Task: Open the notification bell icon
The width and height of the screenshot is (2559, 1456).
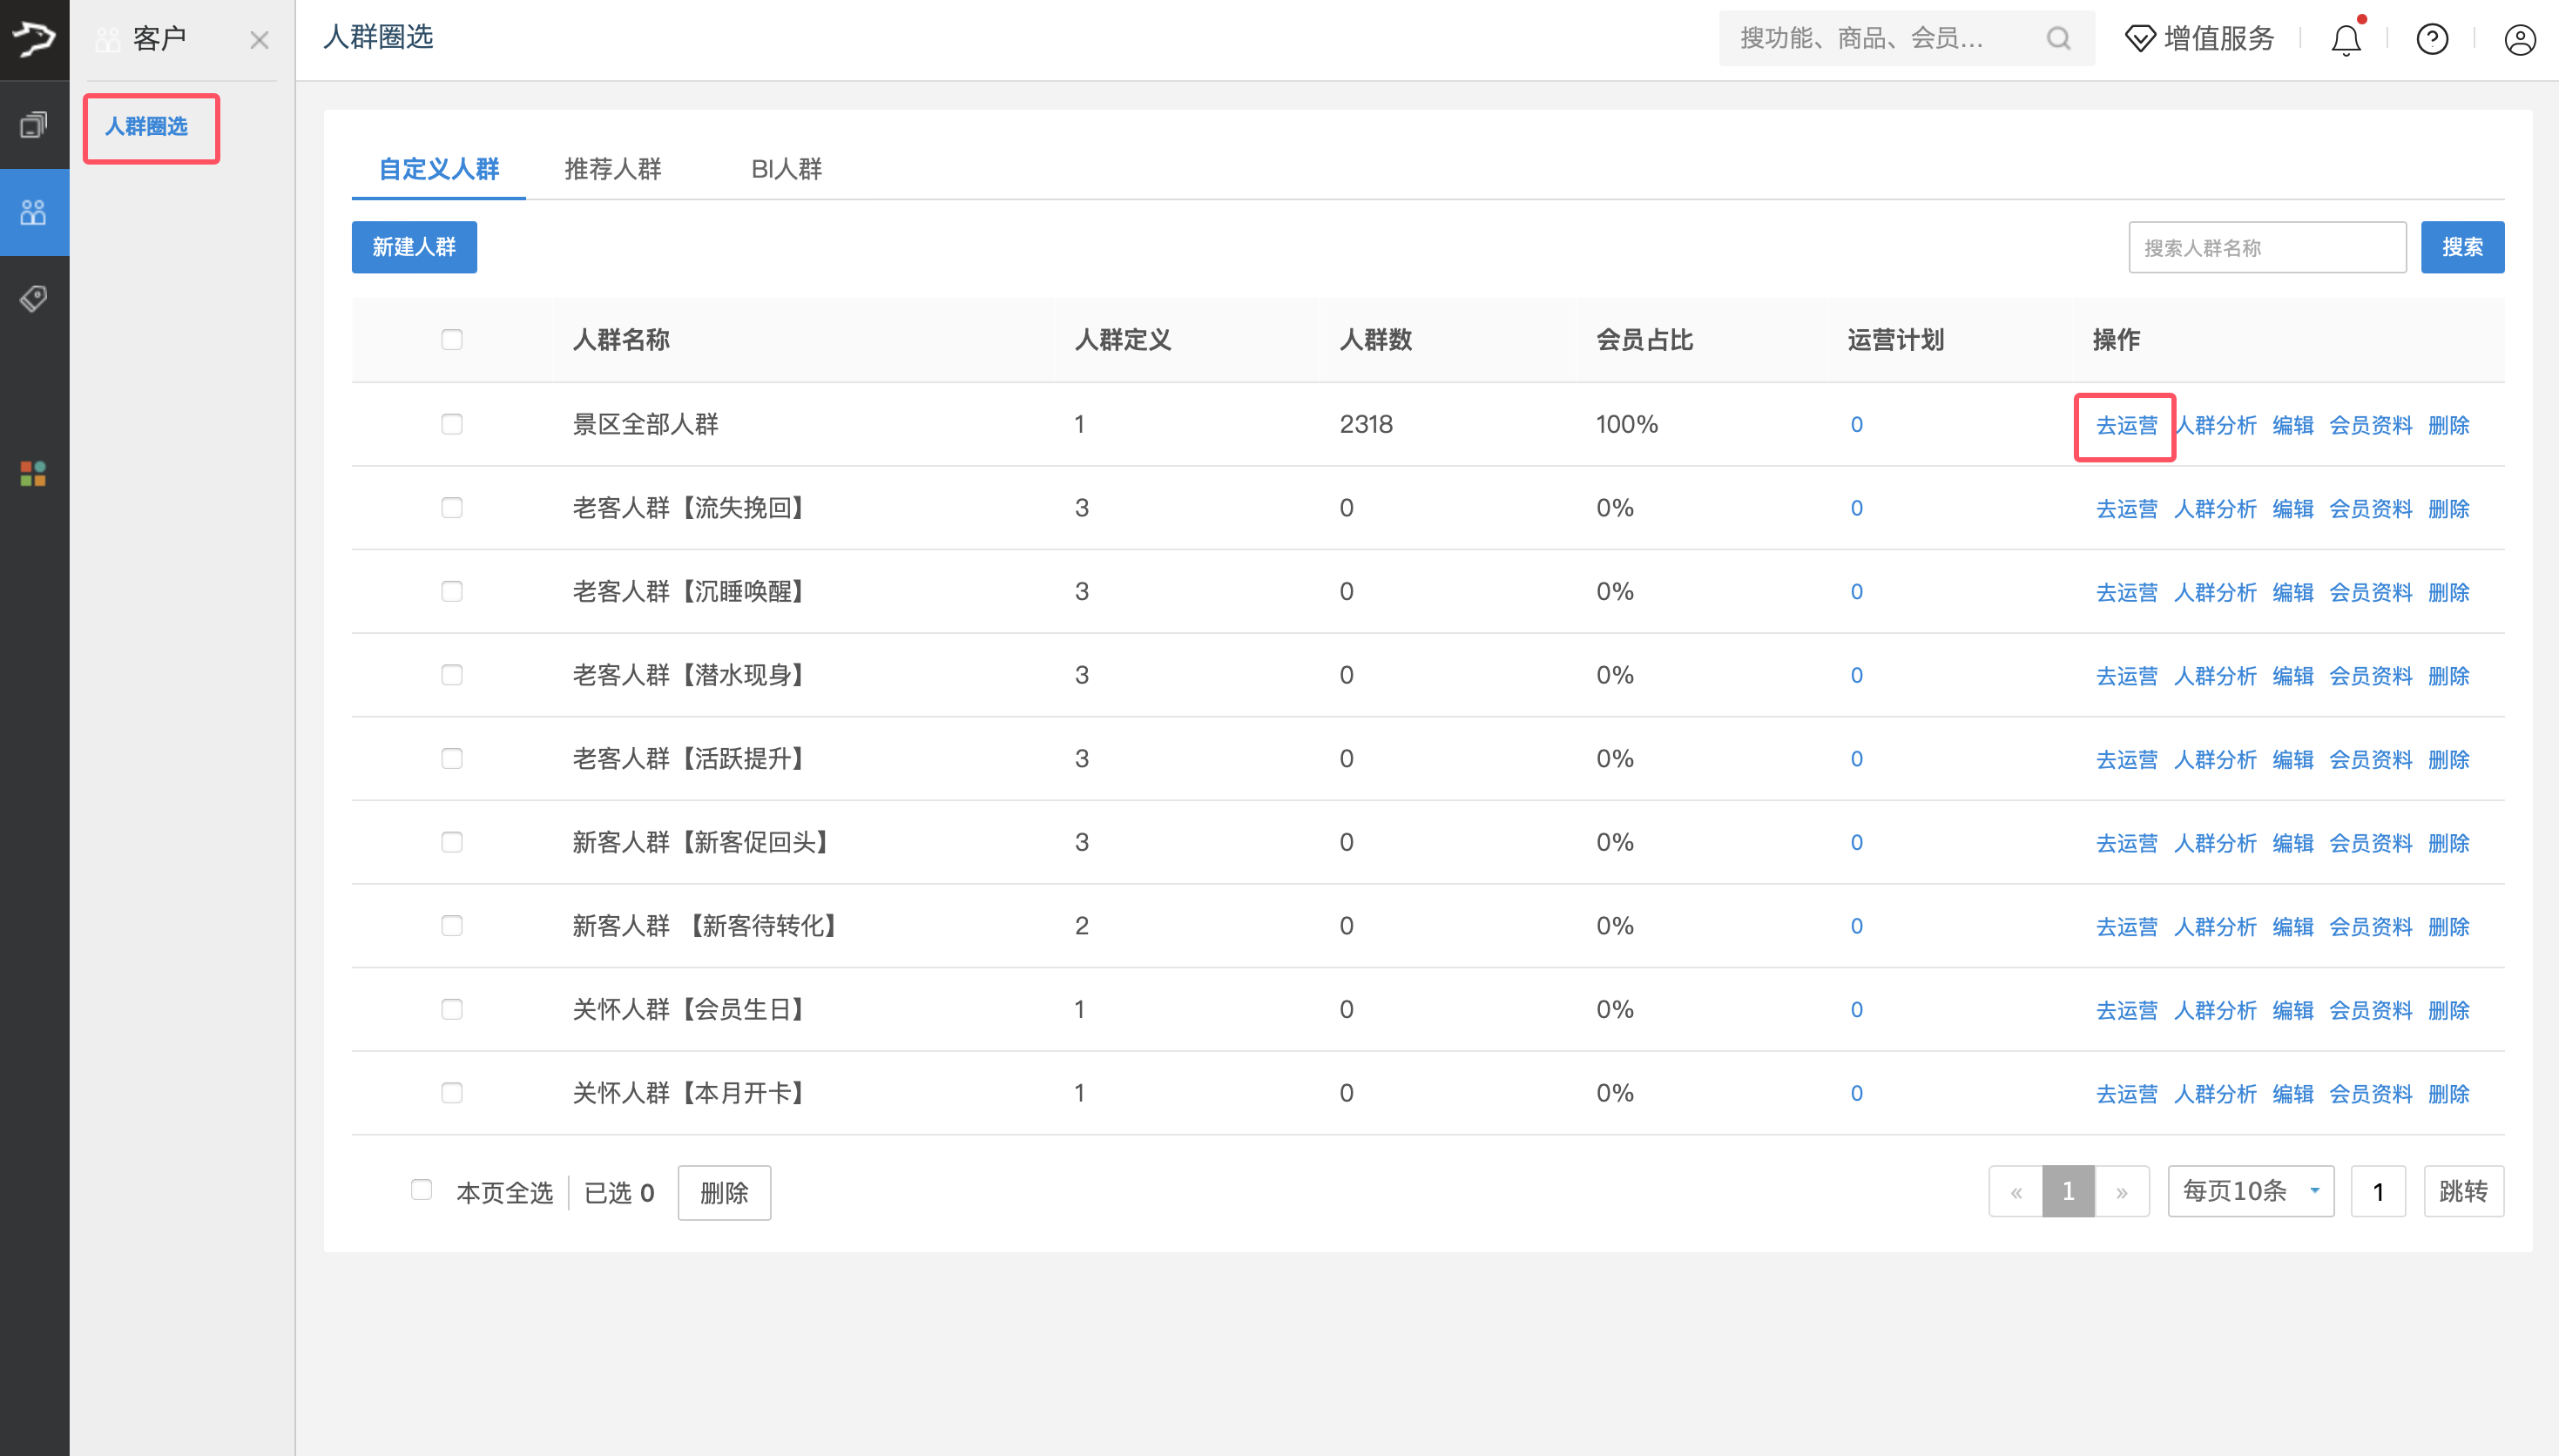Action: (2344, 40)
